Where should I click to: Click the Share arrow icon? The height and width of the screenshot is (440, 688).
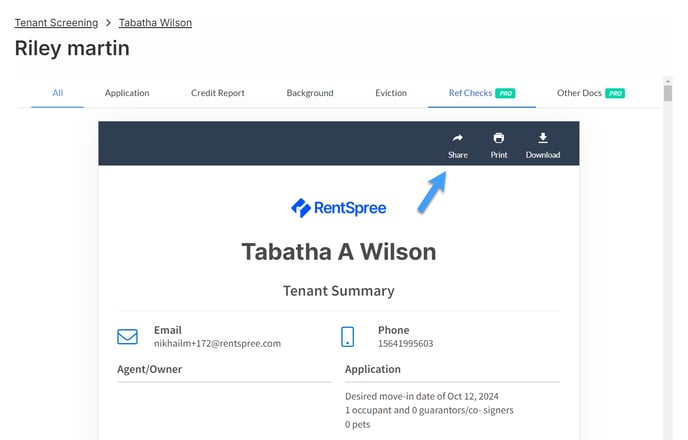point(458,138)
